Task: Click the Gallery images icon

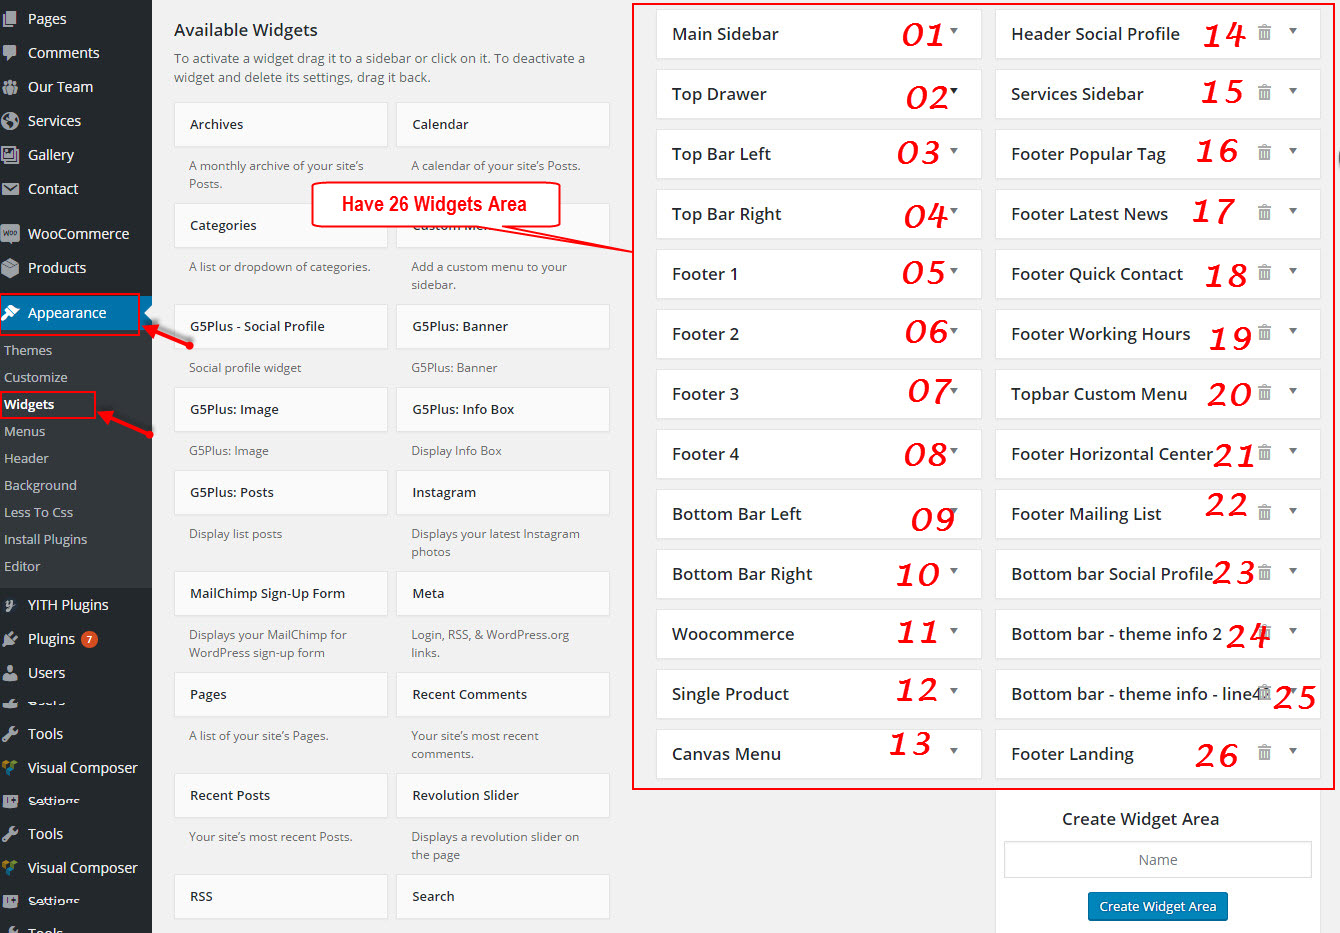Action: click(x=10, y=155)
